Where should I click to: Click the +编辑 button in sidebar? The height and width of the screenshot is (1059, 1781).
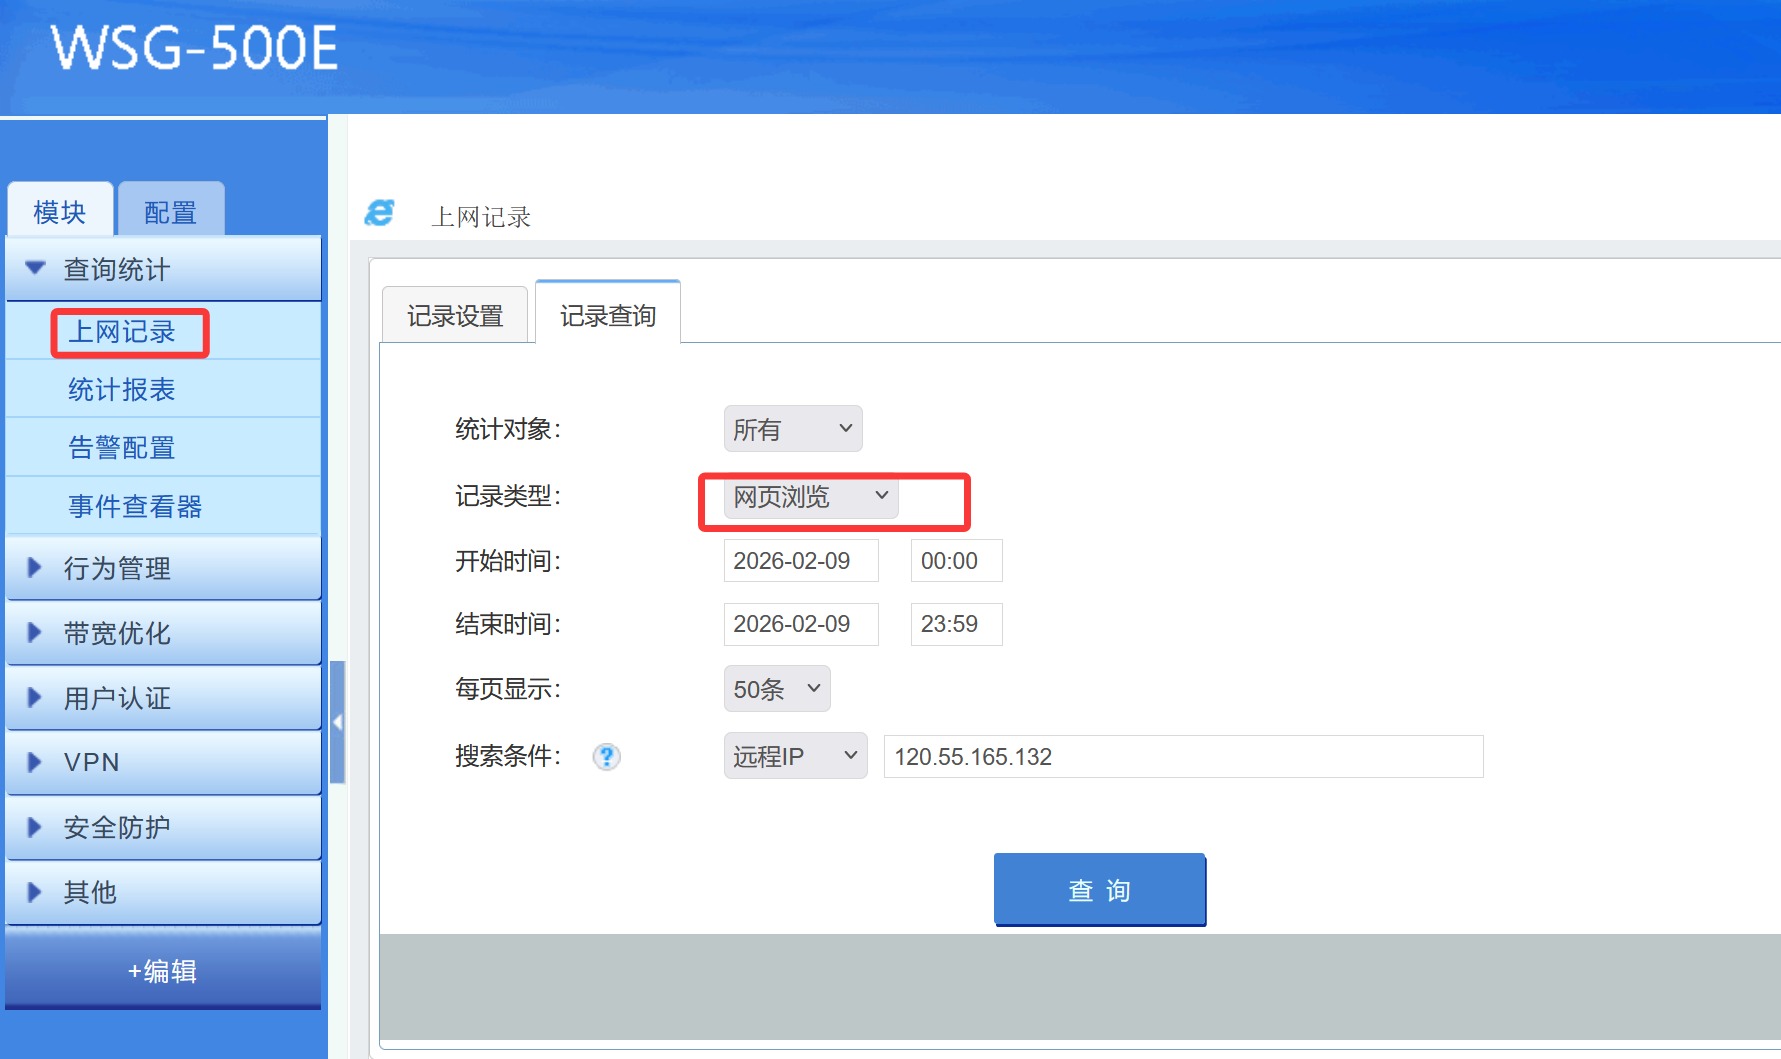coord(163,970)
